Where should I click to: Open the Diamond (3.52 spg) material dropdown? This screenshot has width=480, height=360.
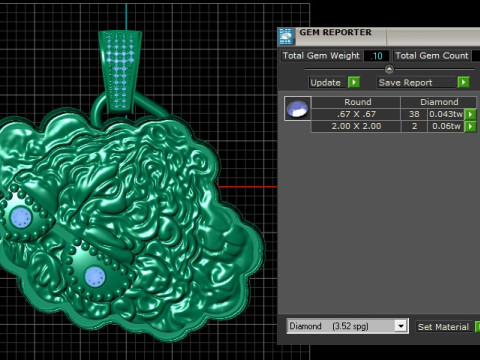(401, 326)
